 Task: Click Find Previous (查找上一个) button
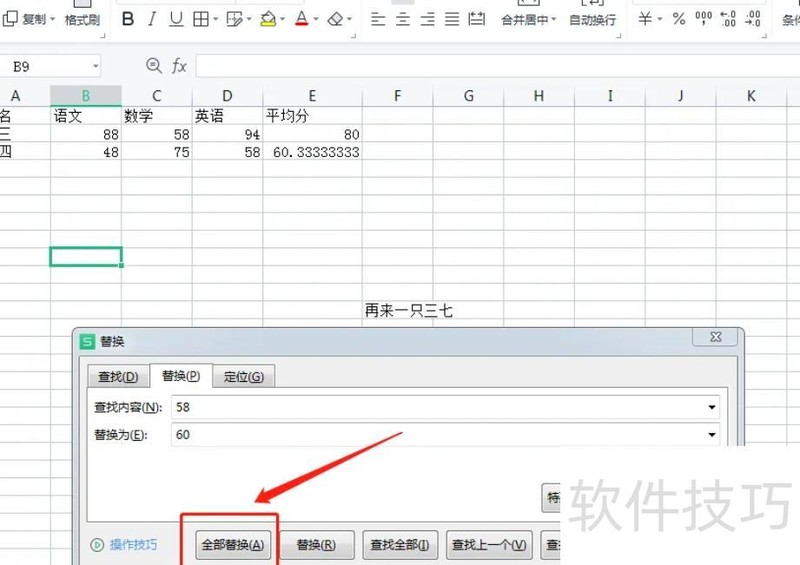(489, 545)
